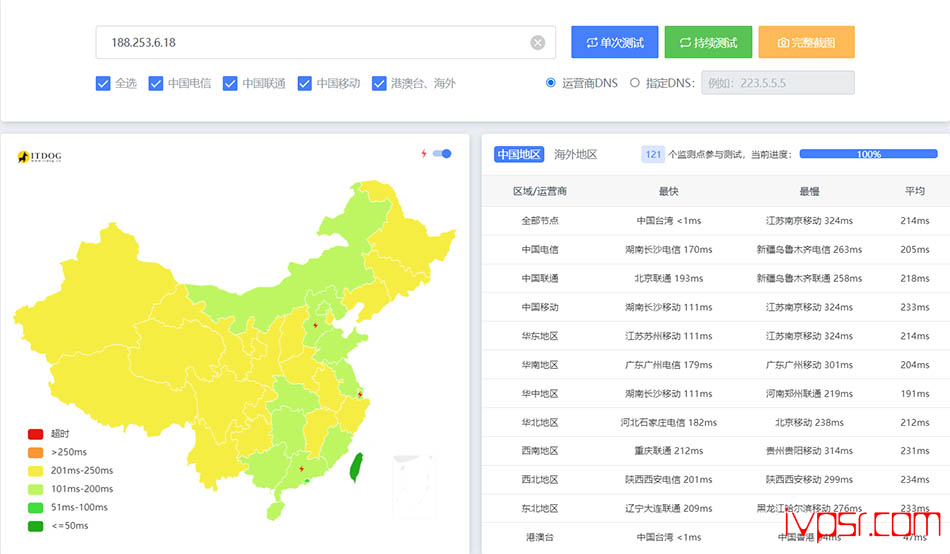Switch to the 海外地区 tab

pyautogui.click(x=576, y=155)
